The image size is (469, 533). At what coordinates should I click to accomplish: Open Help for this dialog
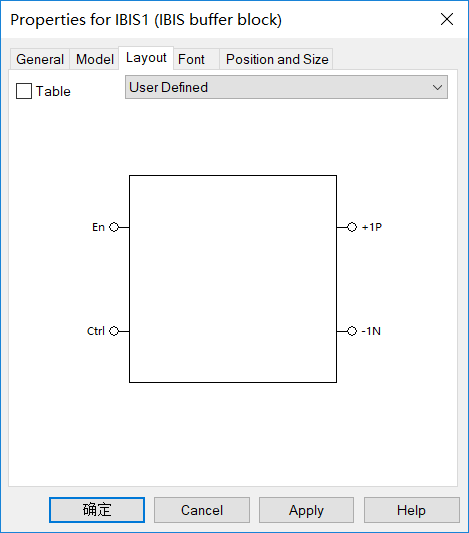click(x=412, y=510)
